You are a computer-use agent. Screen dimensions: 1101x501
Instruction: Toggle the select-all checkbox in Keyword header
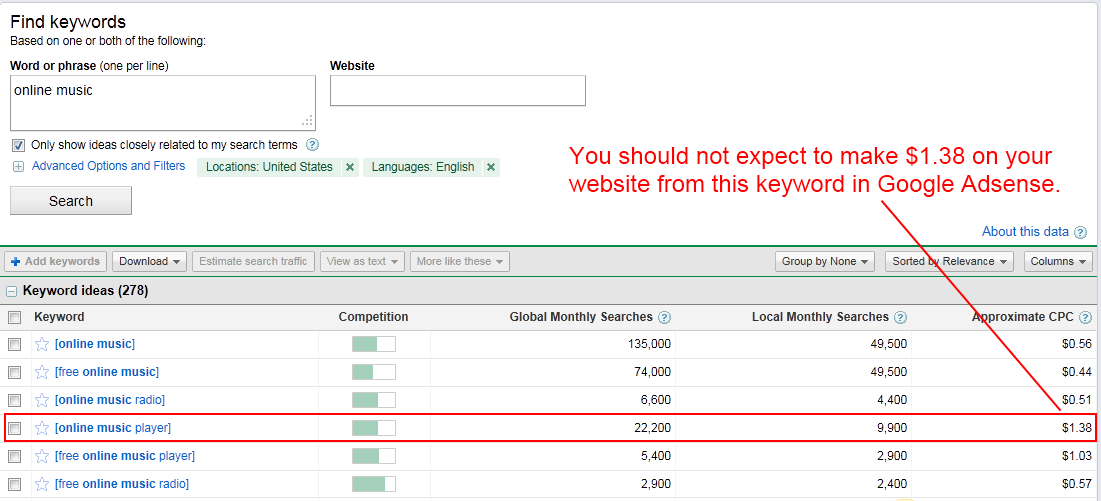coord(14,317)
